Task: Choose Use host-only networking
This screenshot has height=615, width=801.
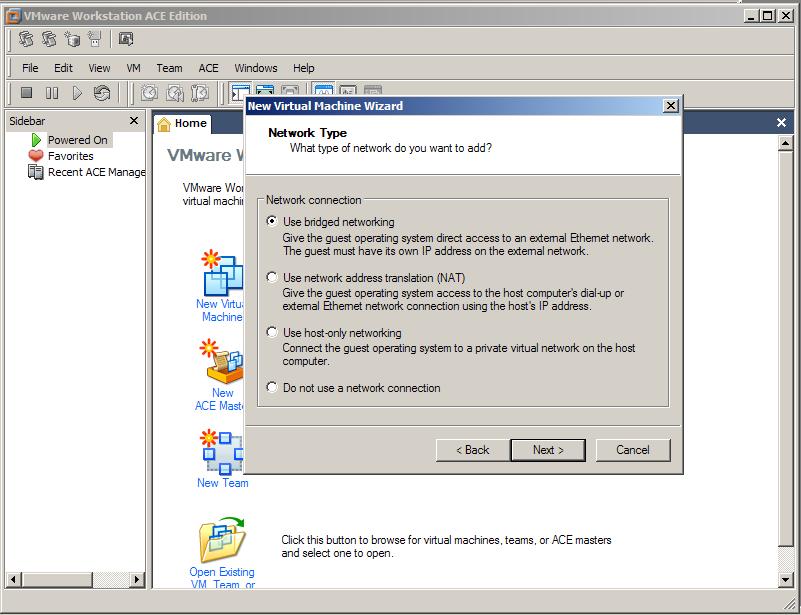Action: pyautogui.click(x=273, y=333)
